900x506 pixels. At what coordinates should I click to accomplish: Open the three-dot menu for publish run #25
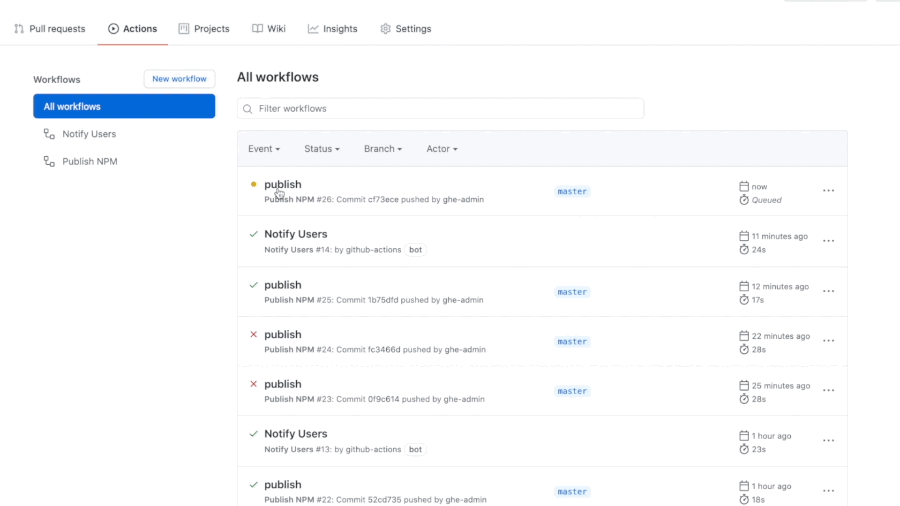coord(828,291)
